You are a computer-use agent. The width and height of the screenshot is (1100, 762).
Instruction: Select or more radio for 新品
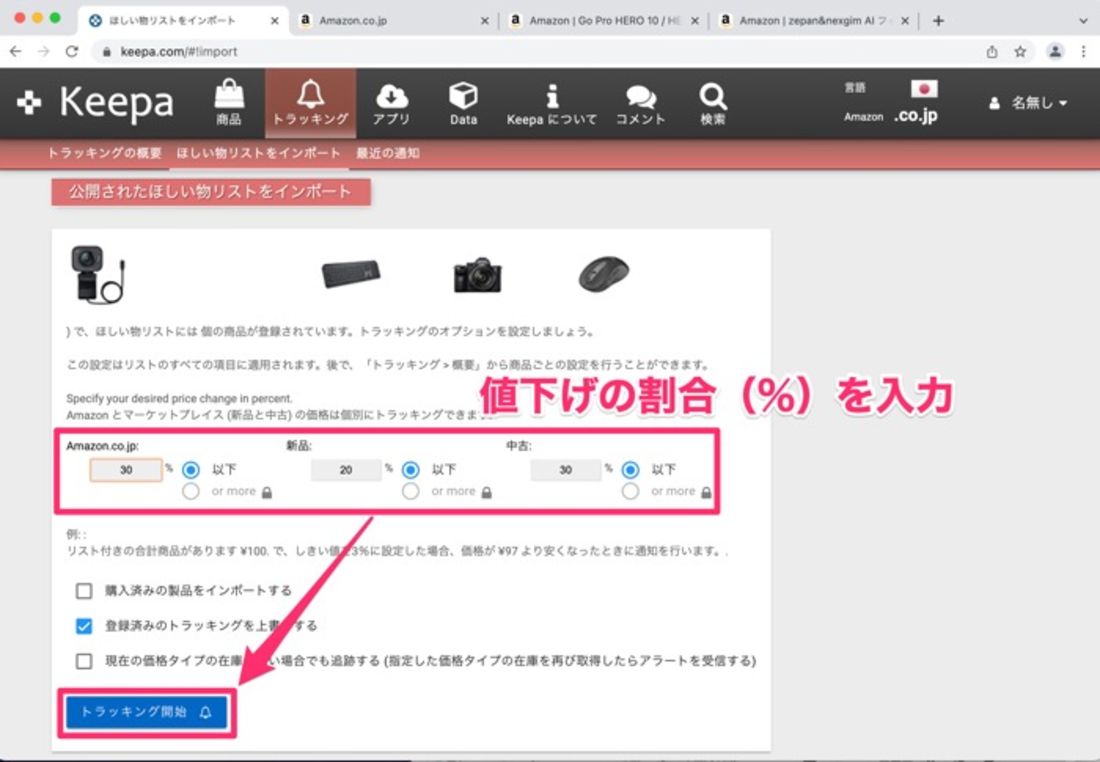tap(410, 491)
